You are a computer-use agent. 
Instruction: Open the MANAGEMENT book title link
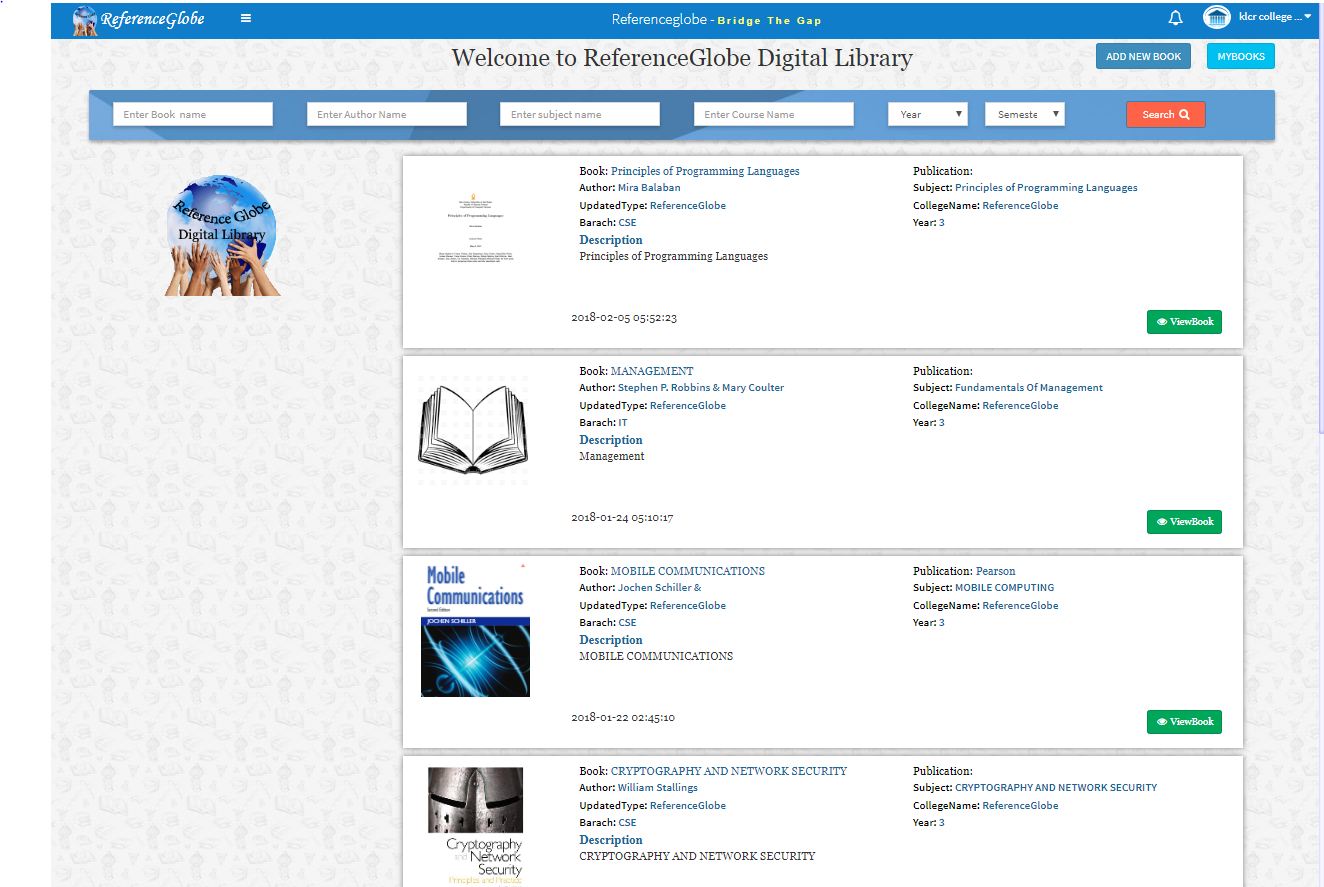(x=652, y=371)
